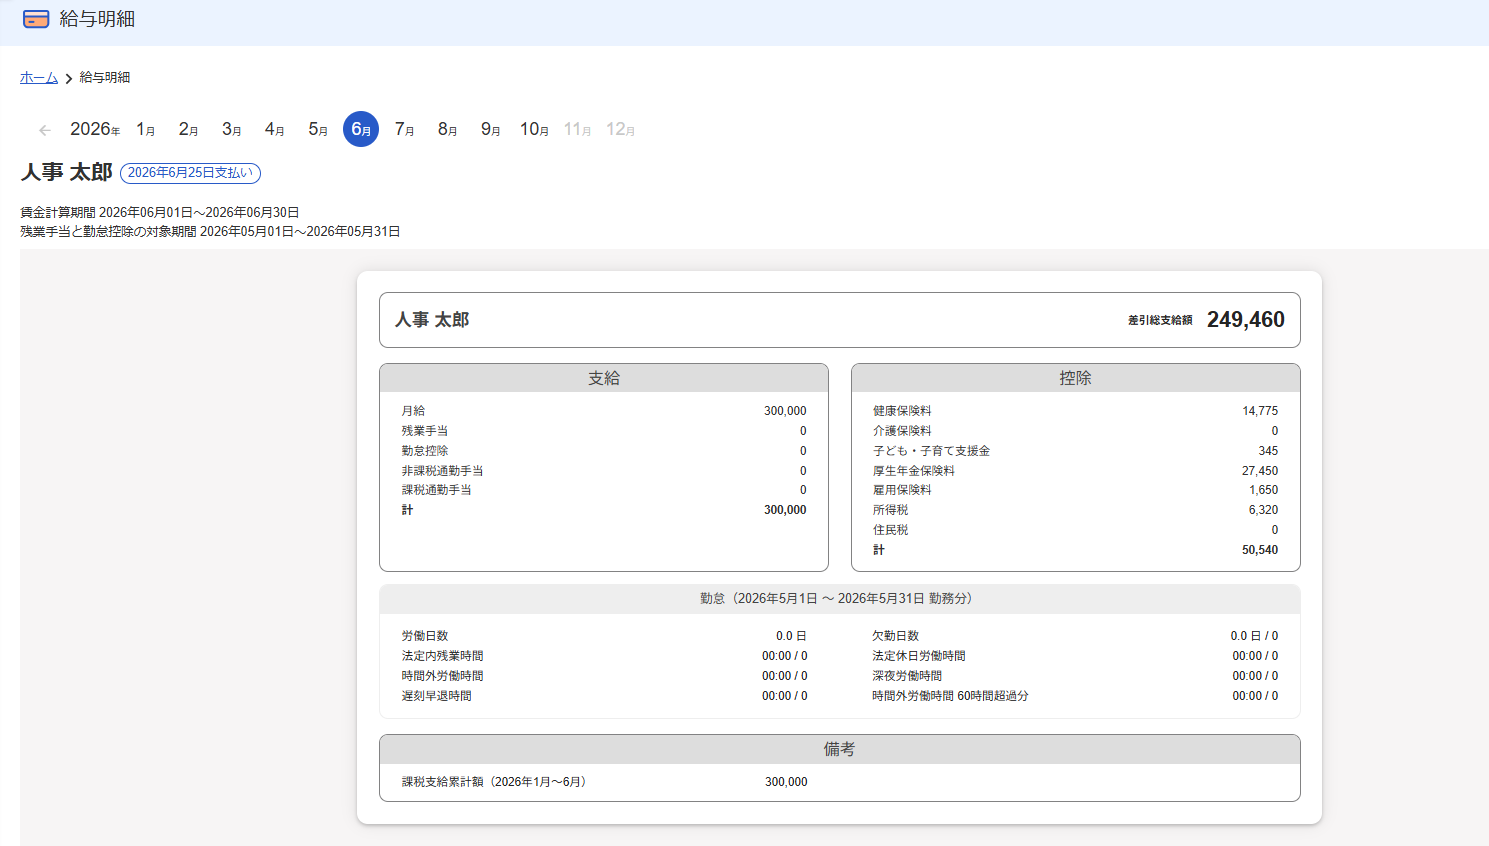Click the 備考 section header
Screen dimensions: 1489x846
840,749
